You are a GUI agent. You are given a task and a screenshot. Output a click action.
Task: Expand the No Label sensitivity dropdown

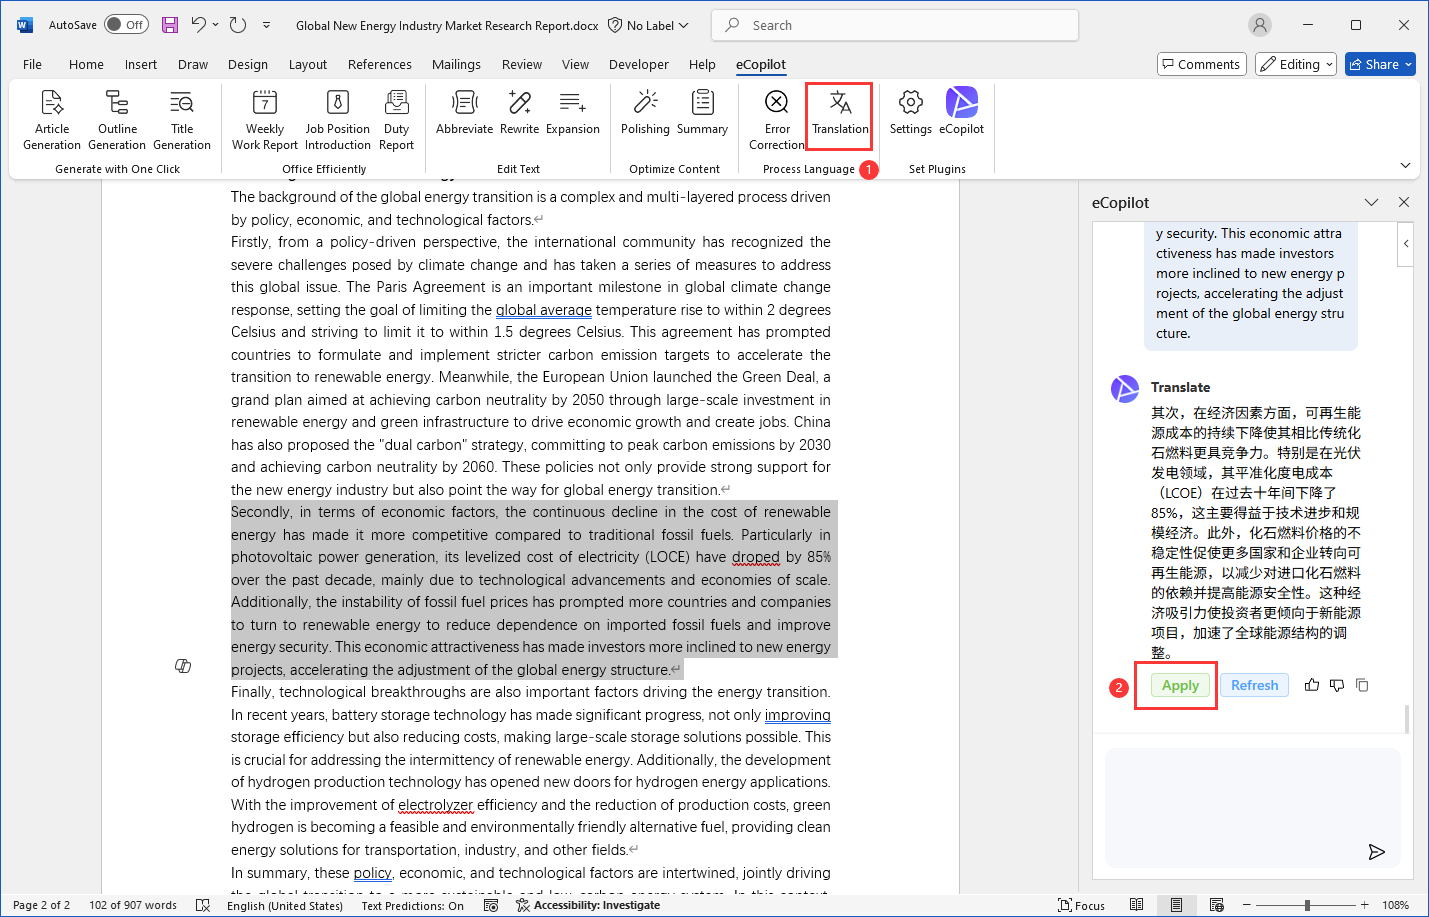pyautogui.click(x=649, y=25)
